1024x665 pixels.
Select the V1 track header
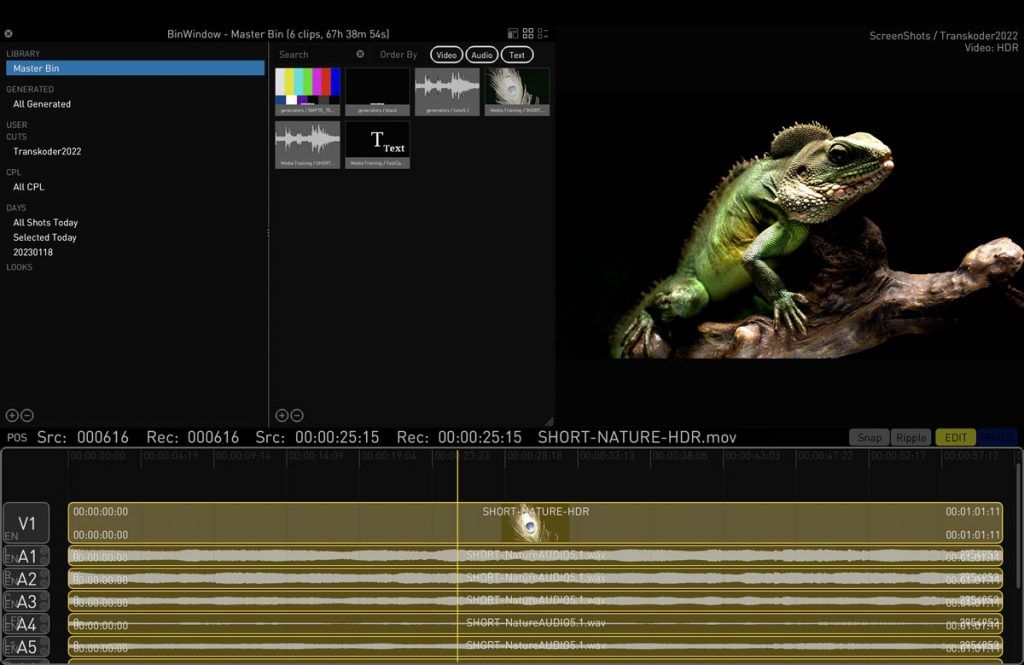point(26,523)
